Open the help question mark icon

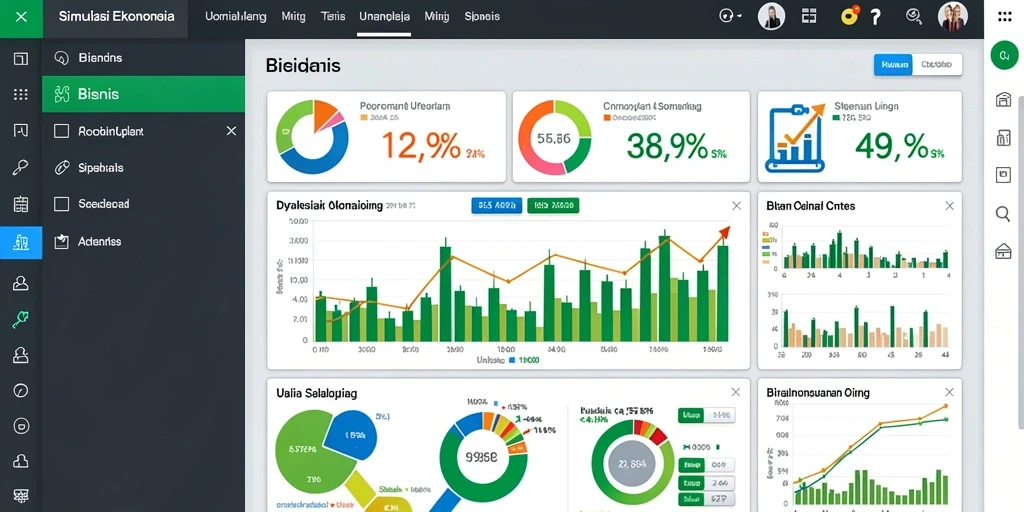pos(876,17)
